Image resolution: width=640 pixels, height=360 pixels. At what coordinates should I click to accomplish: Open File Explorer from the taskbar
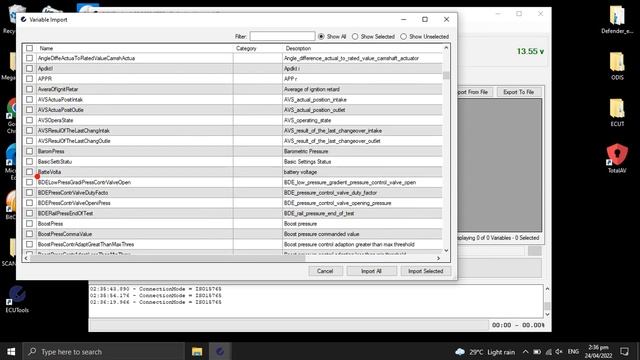(x=197, y=351)
